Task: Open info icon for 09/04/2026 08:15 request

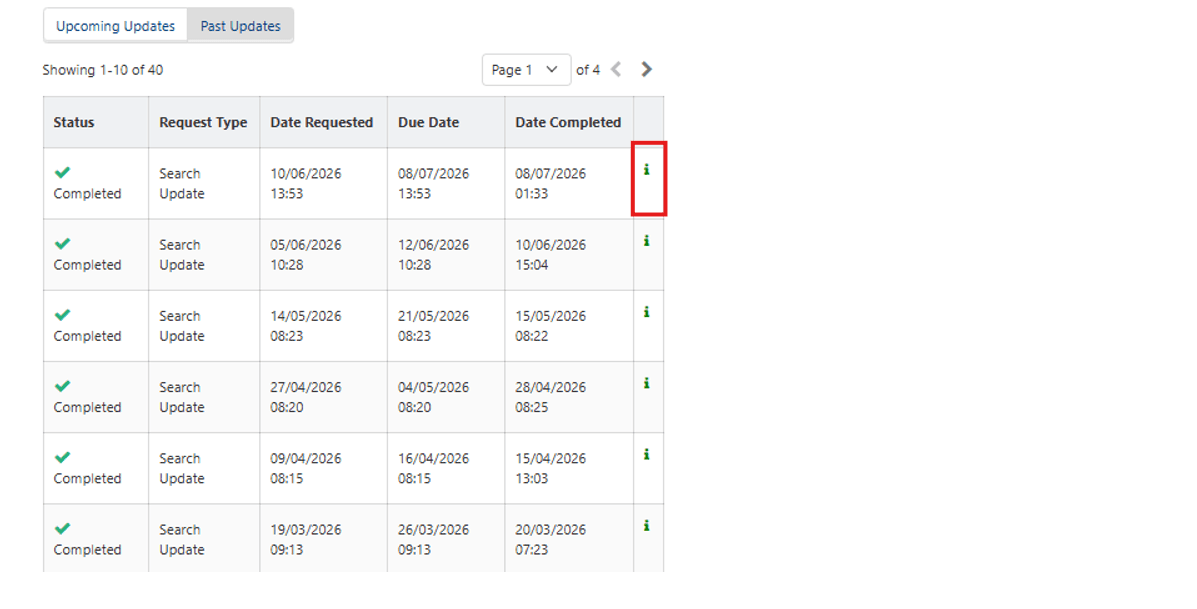Action: 647,454
